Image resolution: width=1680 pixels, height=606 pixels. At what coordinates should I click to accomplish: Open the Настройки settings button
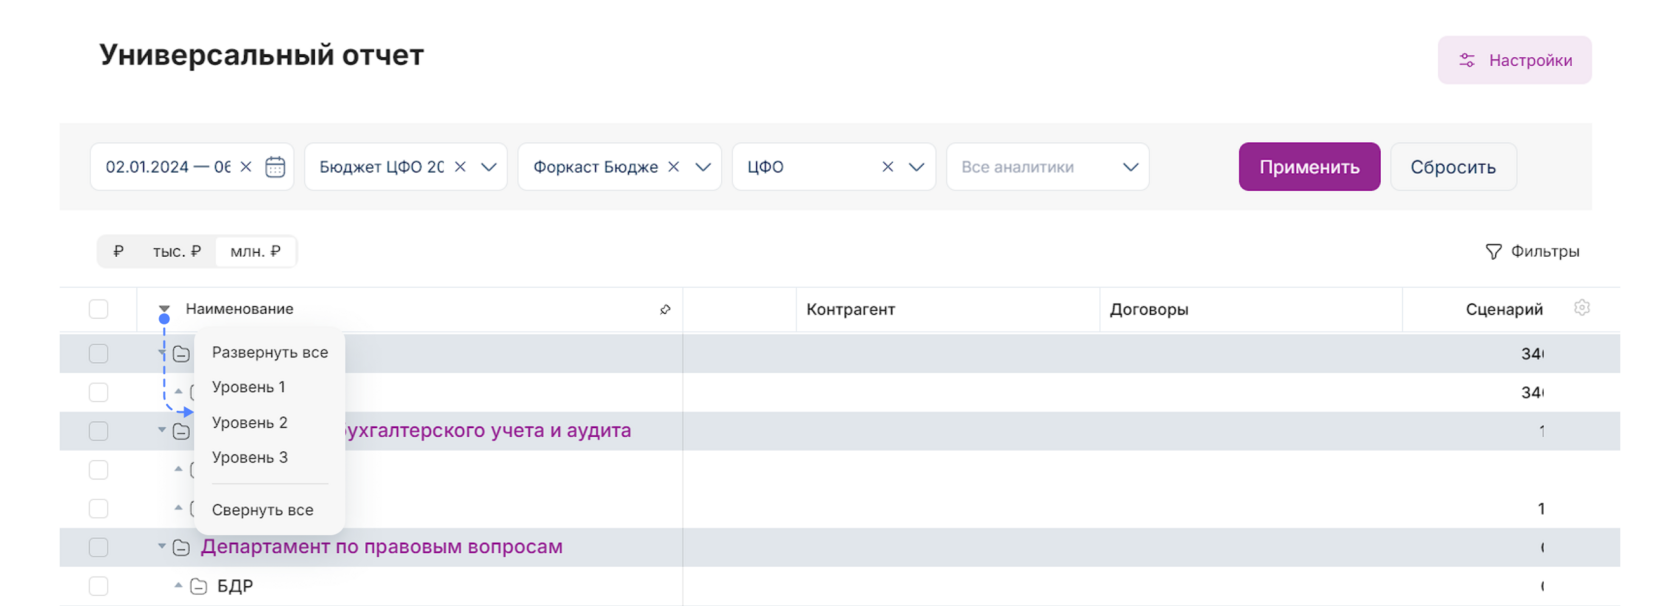coord(1514,61)
